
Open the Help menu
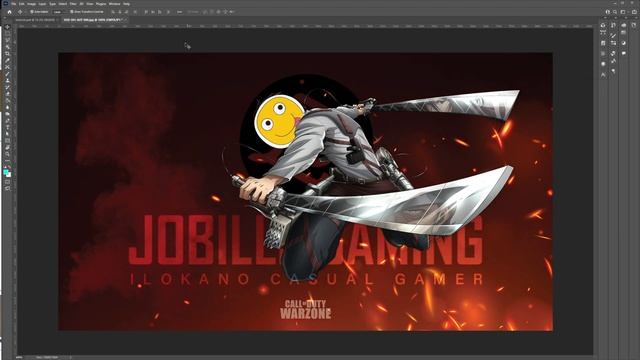point(126,4)
